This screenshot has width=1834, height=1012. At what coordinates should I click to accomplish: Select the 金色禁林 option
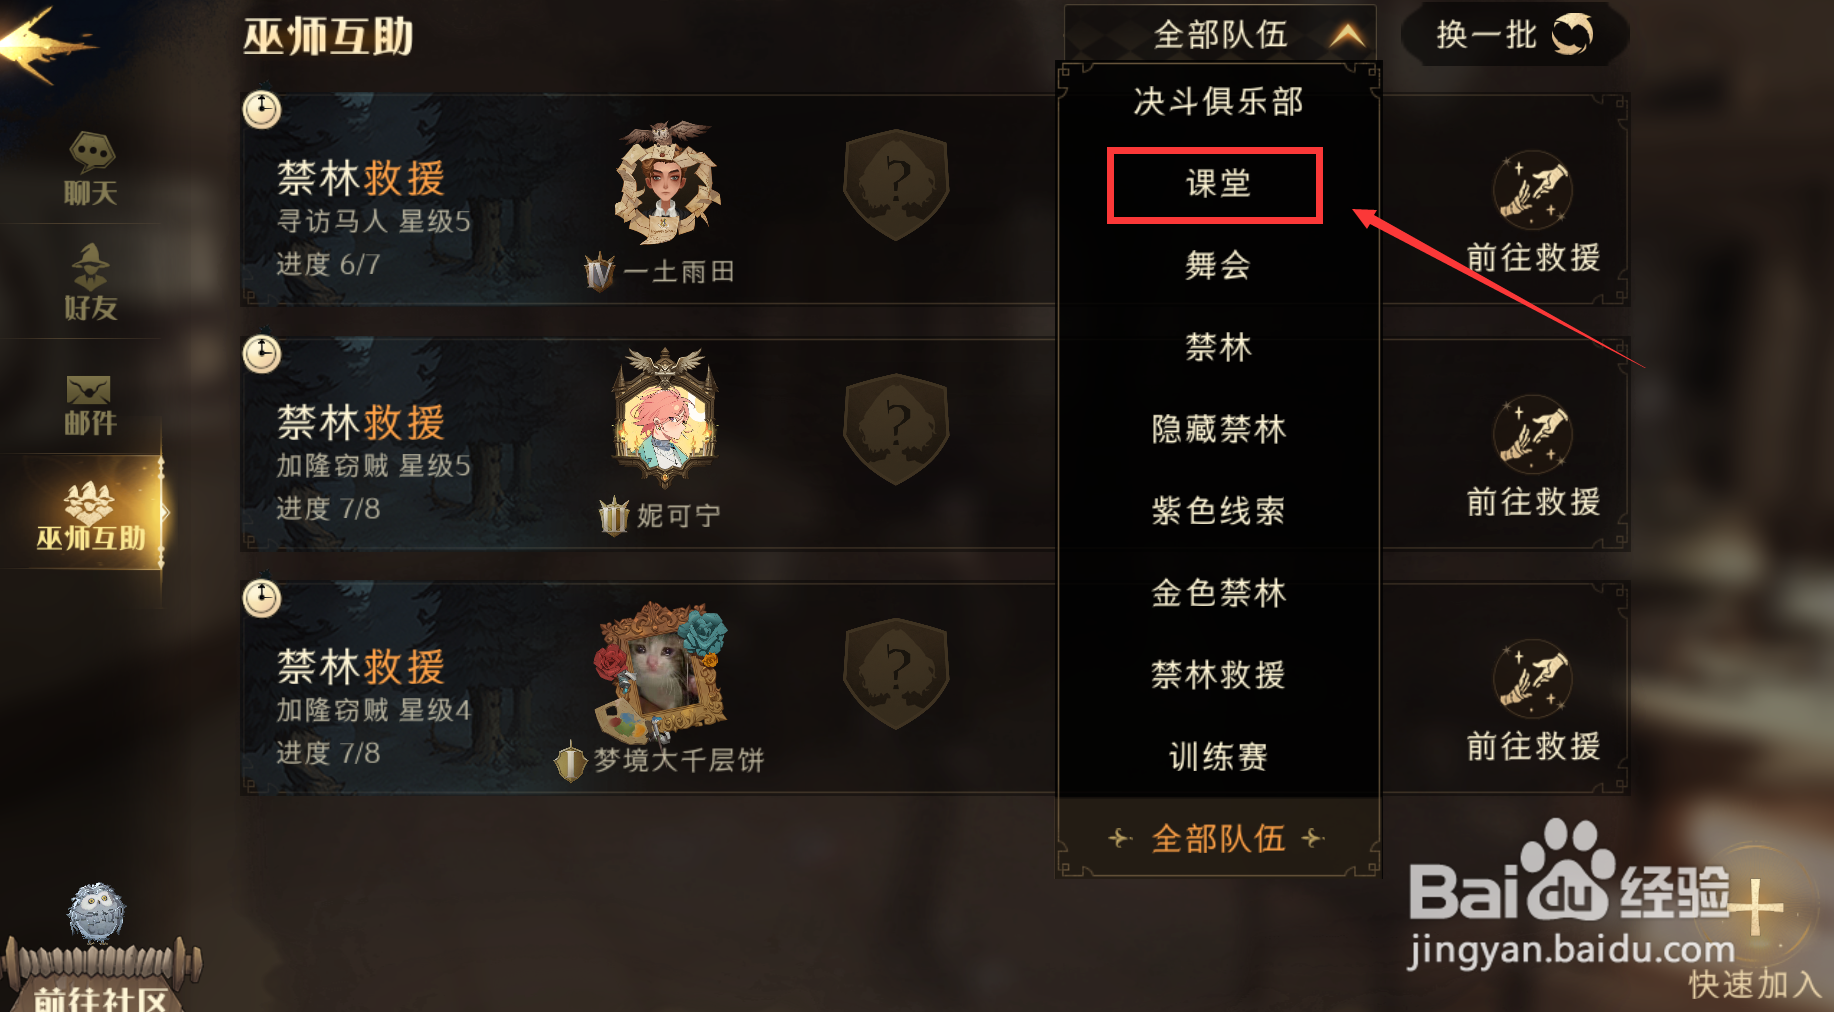[1218, 593]
